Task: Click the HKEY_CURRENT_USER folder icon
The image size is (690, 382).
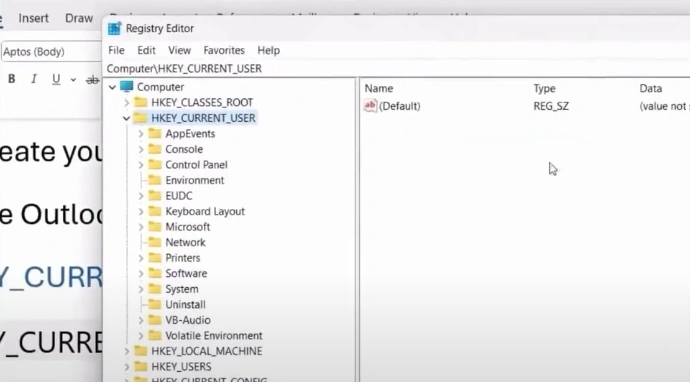Action: tap(140, 118)
